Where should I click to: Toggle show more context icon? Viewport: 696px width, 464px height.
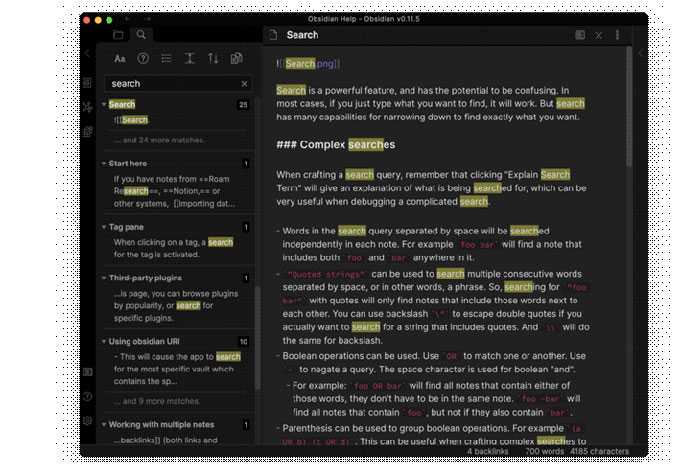coord(190,59)
